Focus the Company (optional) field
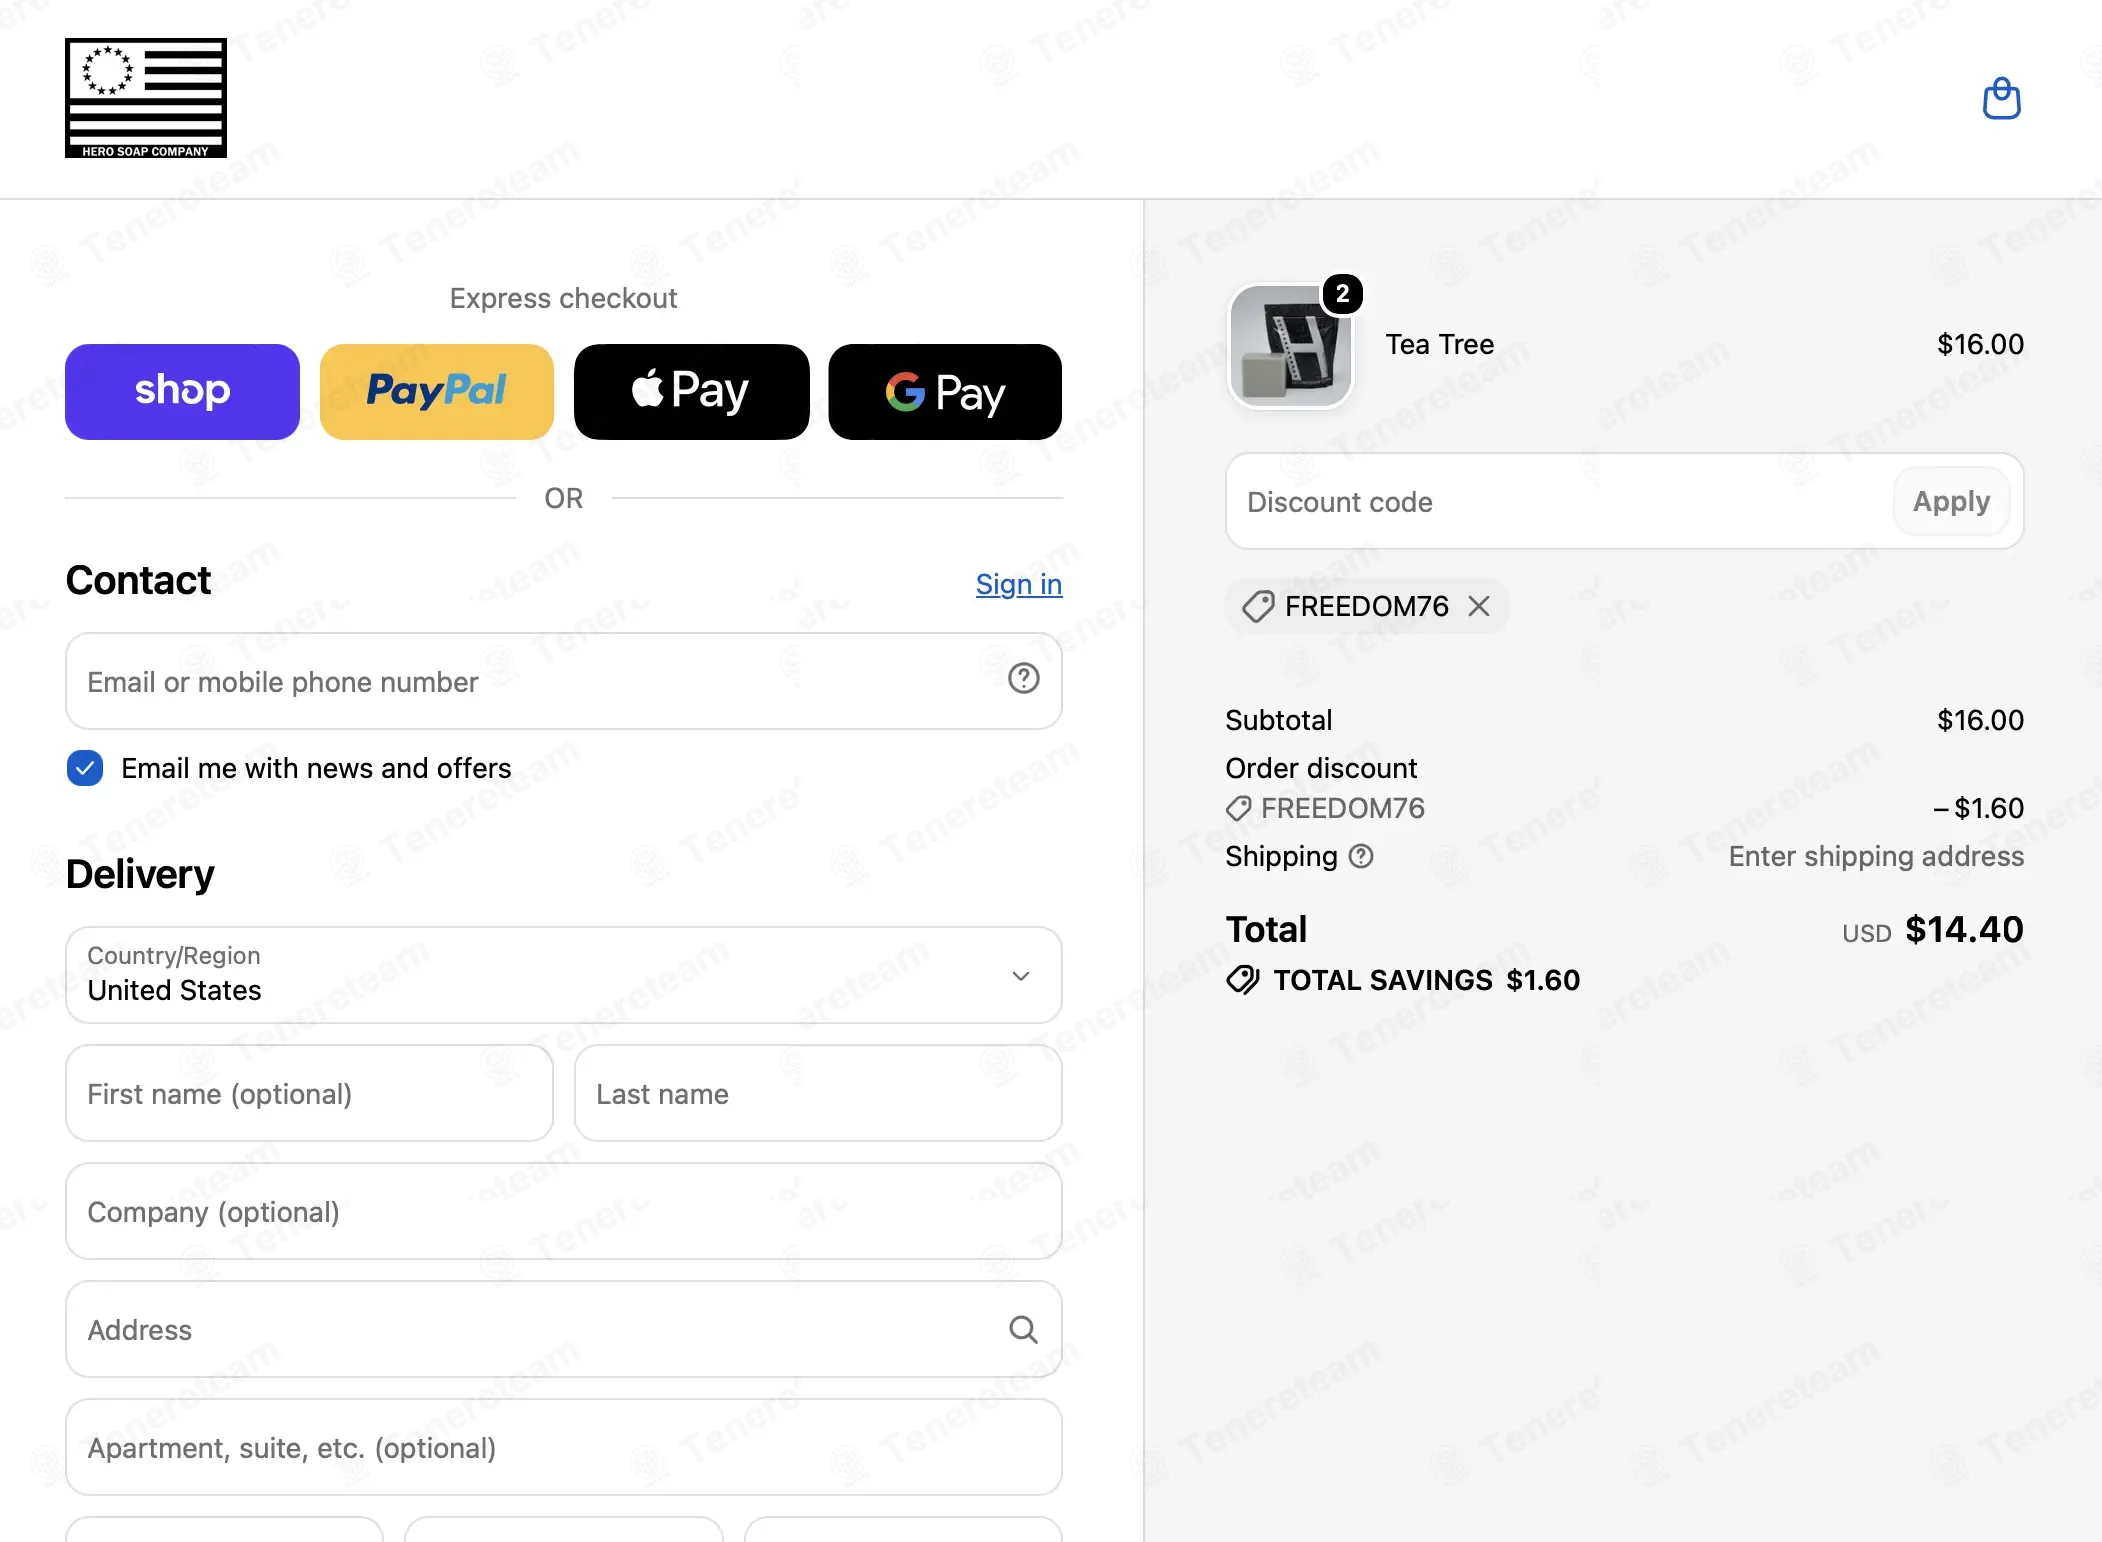2102x1542 pixels. click(563, 1211)
